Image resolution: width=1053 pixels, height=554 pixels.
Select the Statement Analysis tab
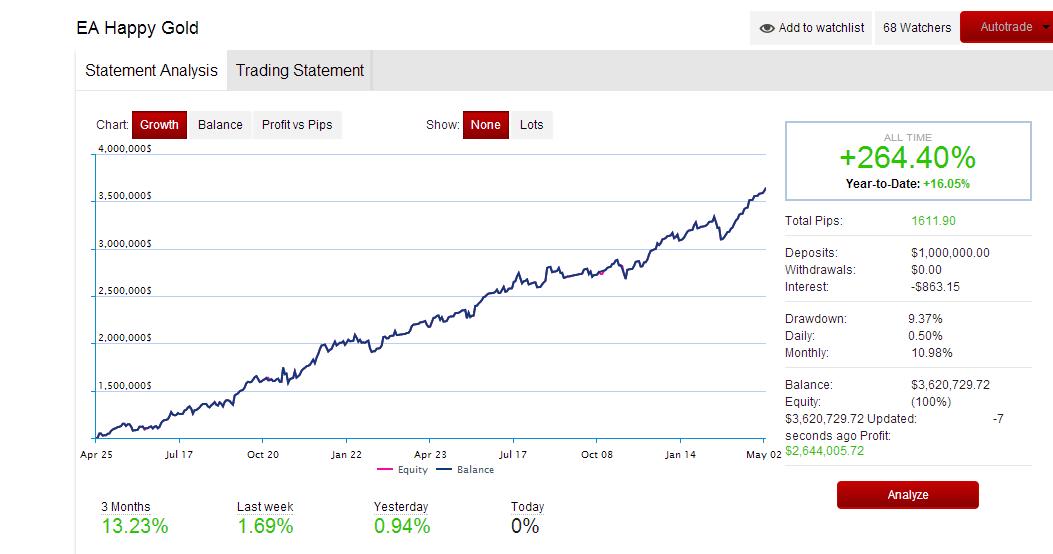pos(151,71)
